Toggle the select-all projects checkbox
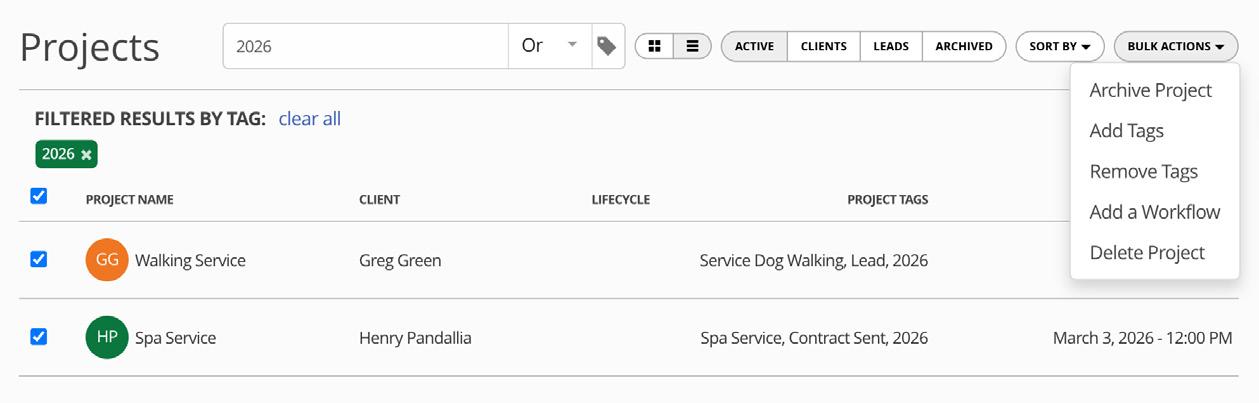1259x403 pixels. [39, 196]
